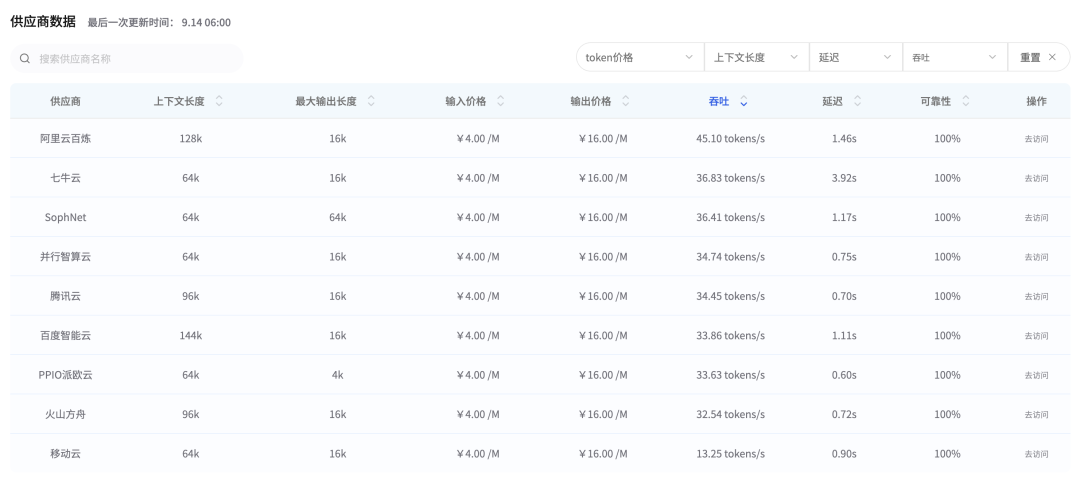Click the 45.10 tokens/s throughput value

click(x=731, y=138)
